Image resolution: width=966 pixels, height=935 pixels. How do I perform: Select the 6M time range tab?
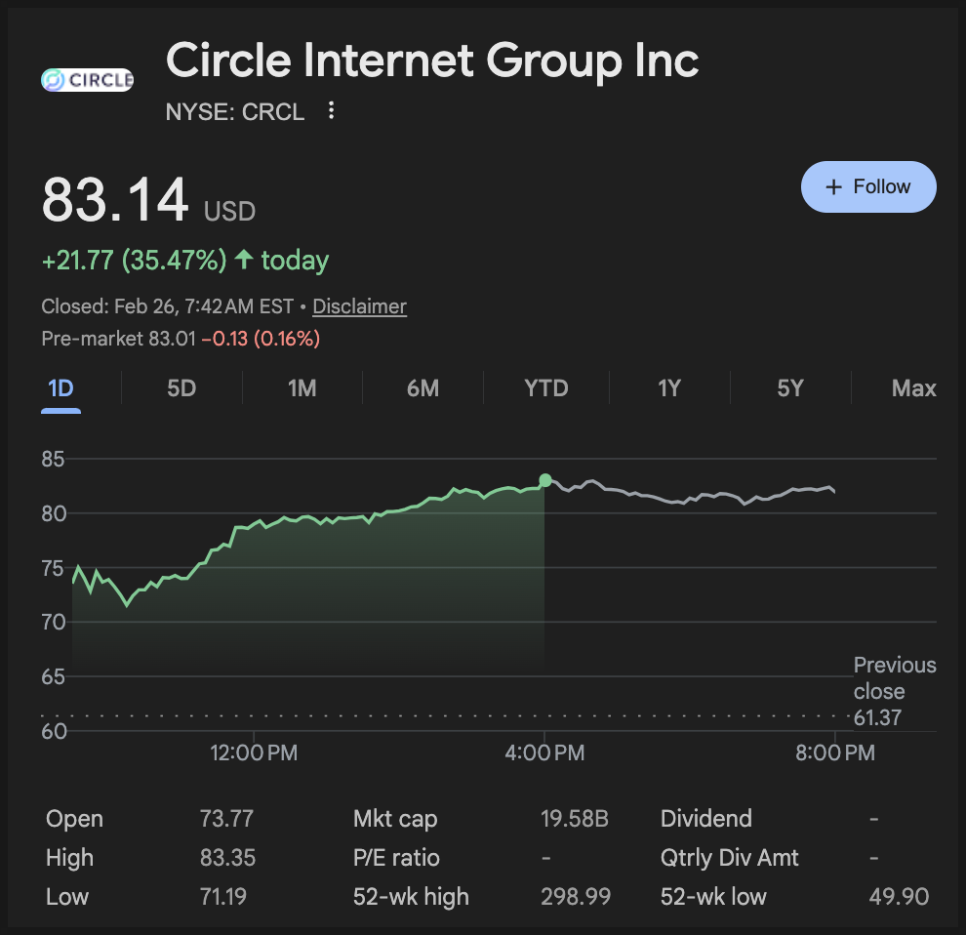coord(423,388)
